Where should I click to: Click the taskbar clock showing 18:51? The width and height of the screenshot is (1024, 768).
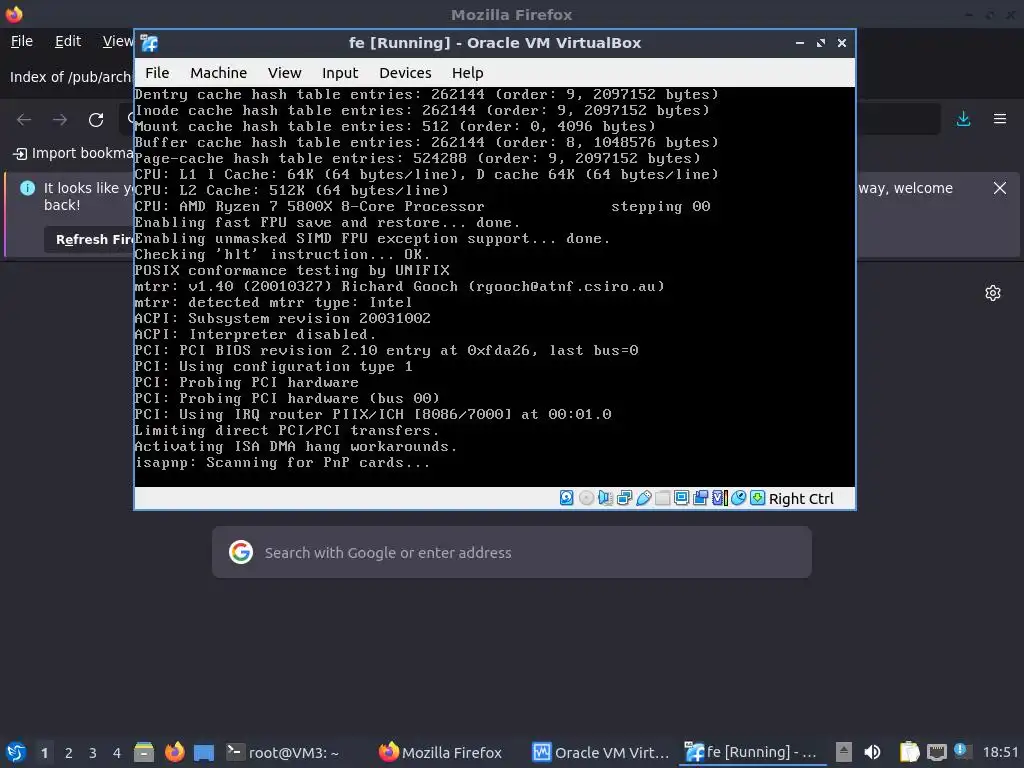(1000, 752)
